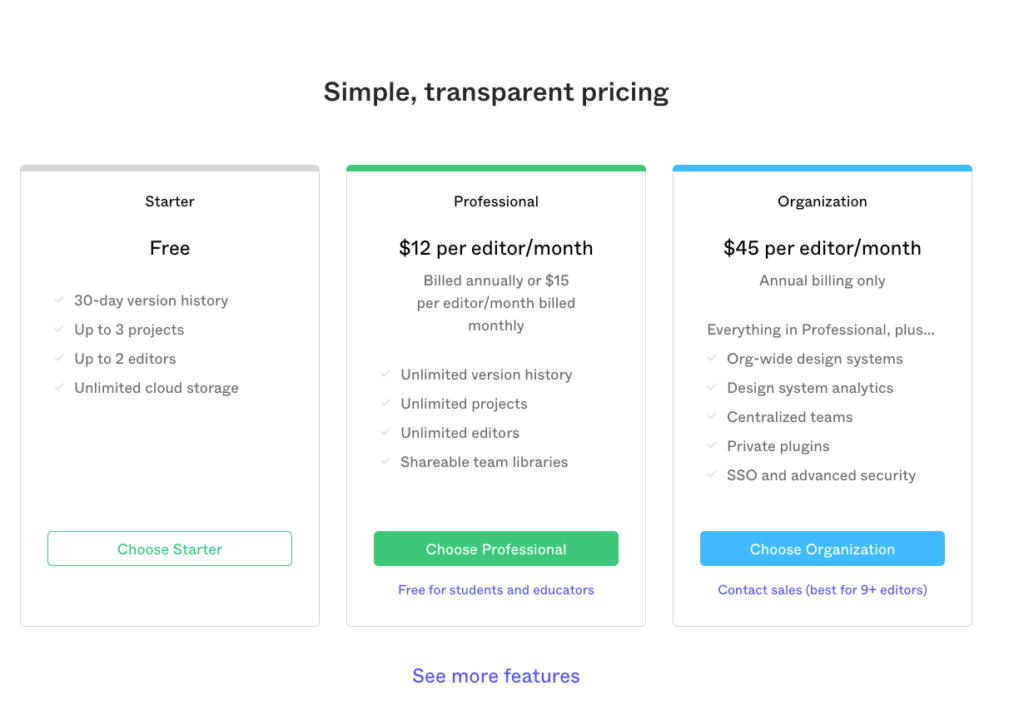
Task: Click the Professional plan title
Action: coord(496,201)
